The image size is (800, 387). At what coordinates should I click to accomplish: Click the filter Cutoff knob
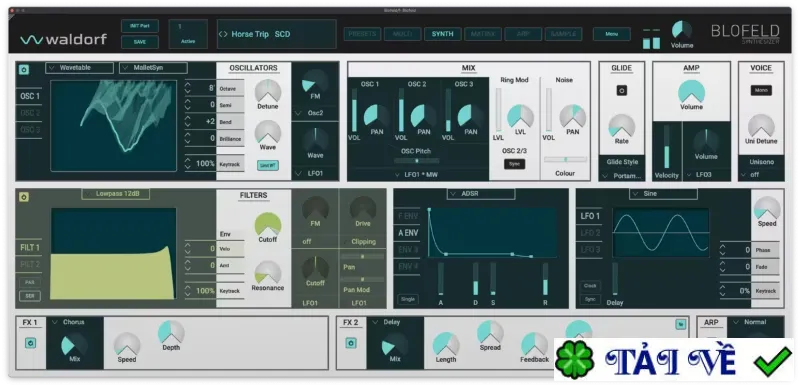[268, 224]
